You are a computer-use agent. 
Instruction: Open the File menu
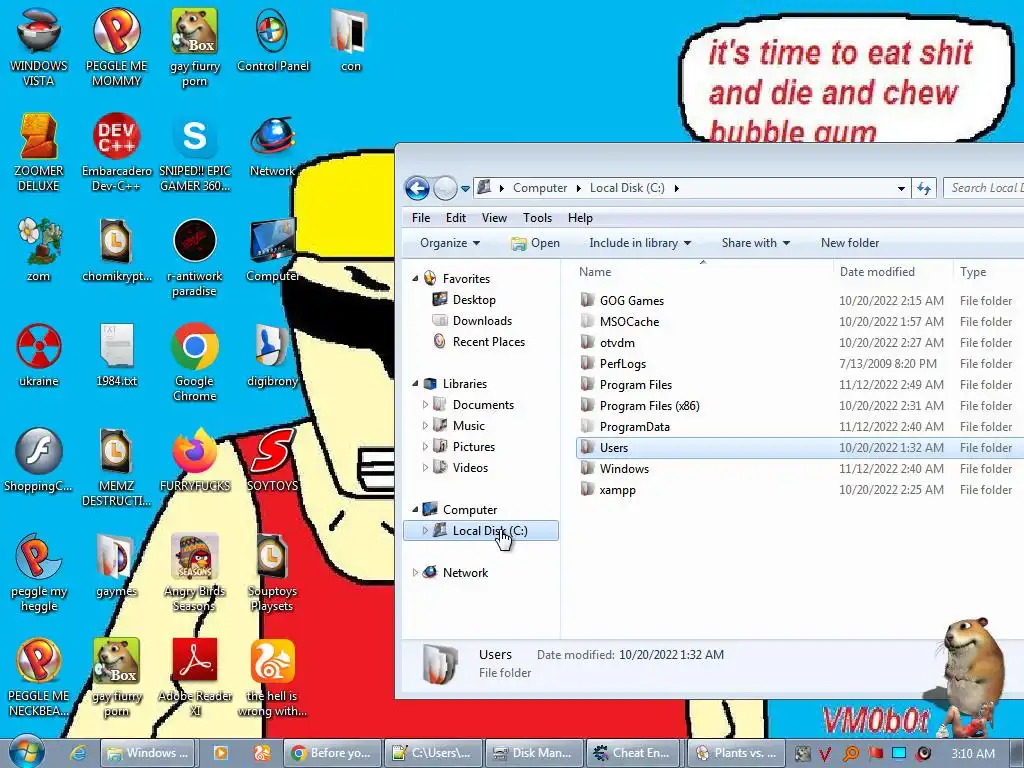(421, 218)
